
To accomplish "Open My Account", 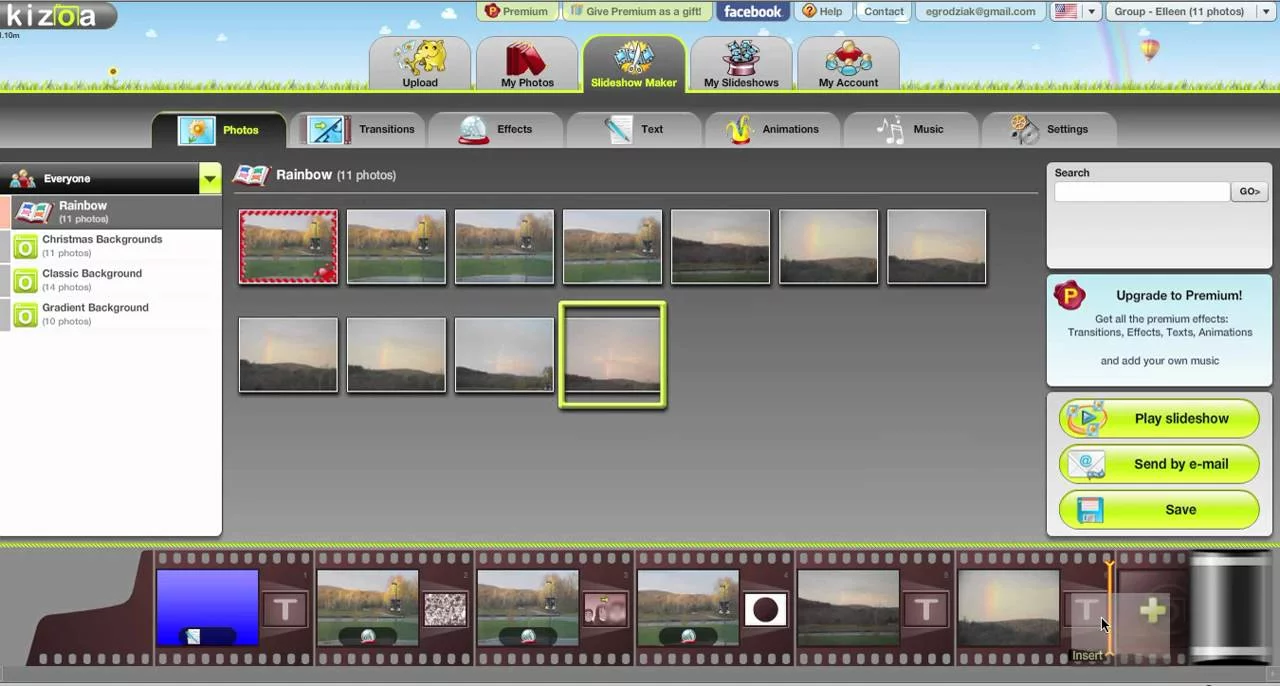I will 848,63.
